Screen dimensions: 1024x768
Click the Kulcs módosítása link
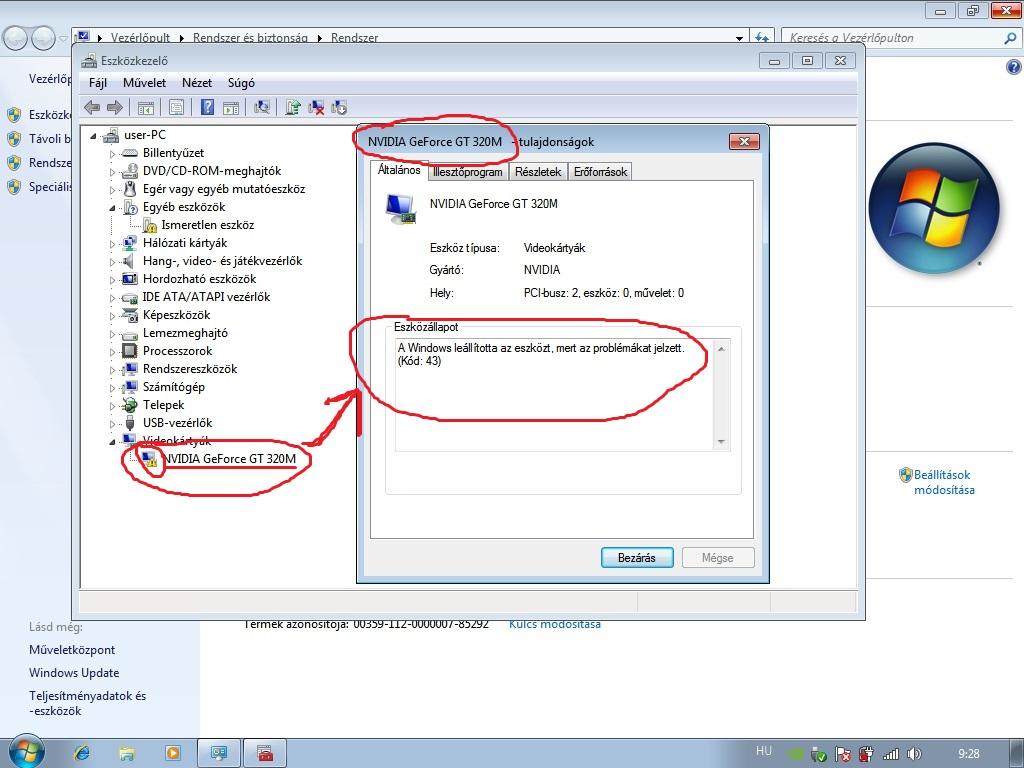(554, 624)
